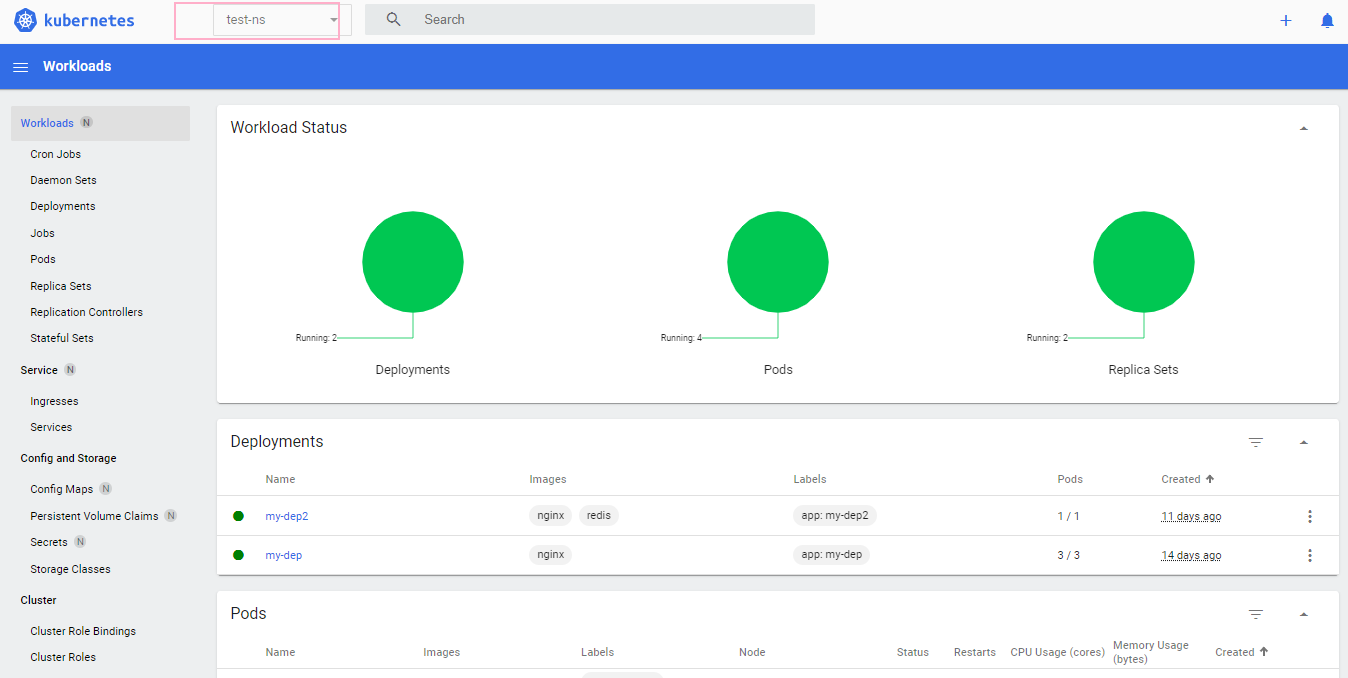Navigate to Cluster Role Bindings

point(83,630)
